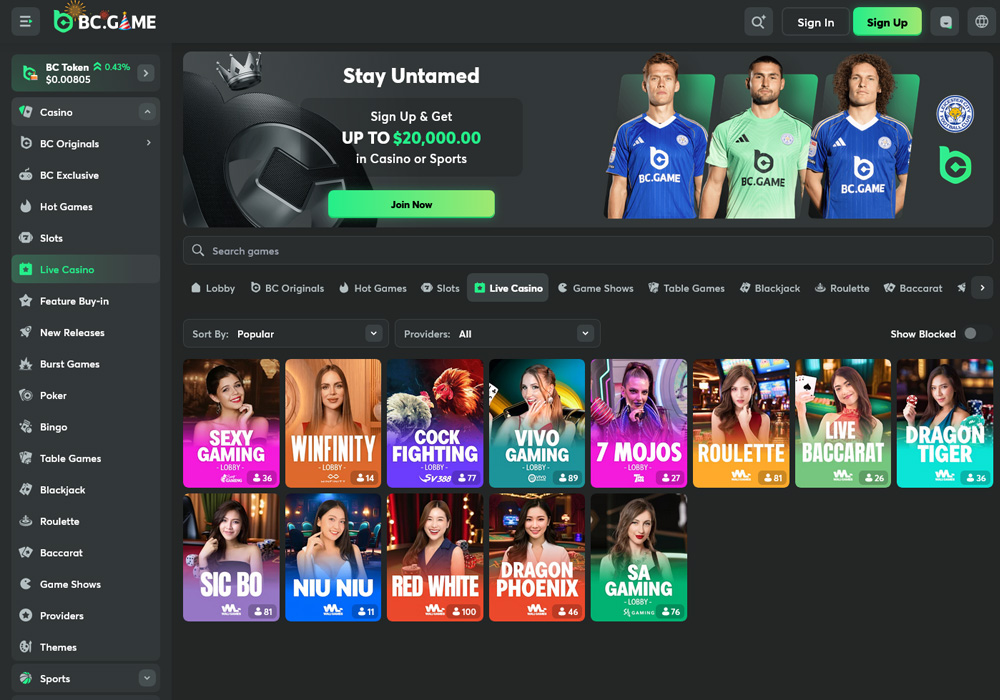Viewport: 1000px width, 700px height.
Task: Collapse the Casino section chevron
Action: pos(147,112)
